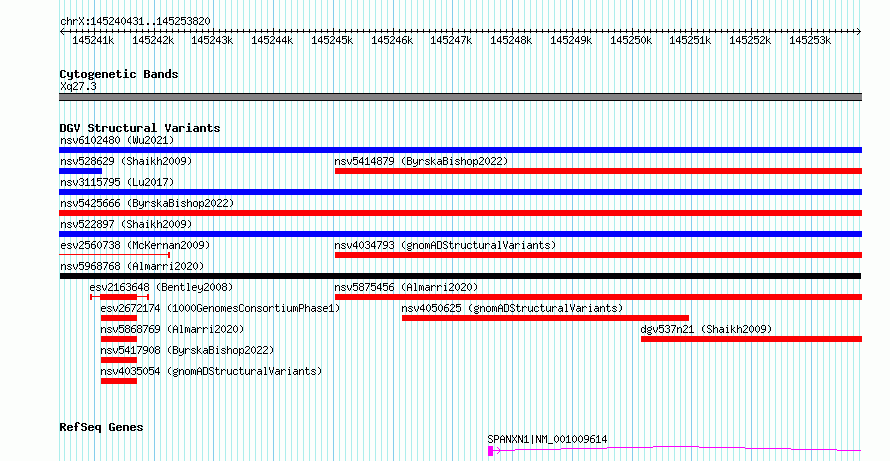Open nsv5414879 (ByrskaBishop2022) variant label
Viewport: 890px width, 461px height.
point(421,161)
